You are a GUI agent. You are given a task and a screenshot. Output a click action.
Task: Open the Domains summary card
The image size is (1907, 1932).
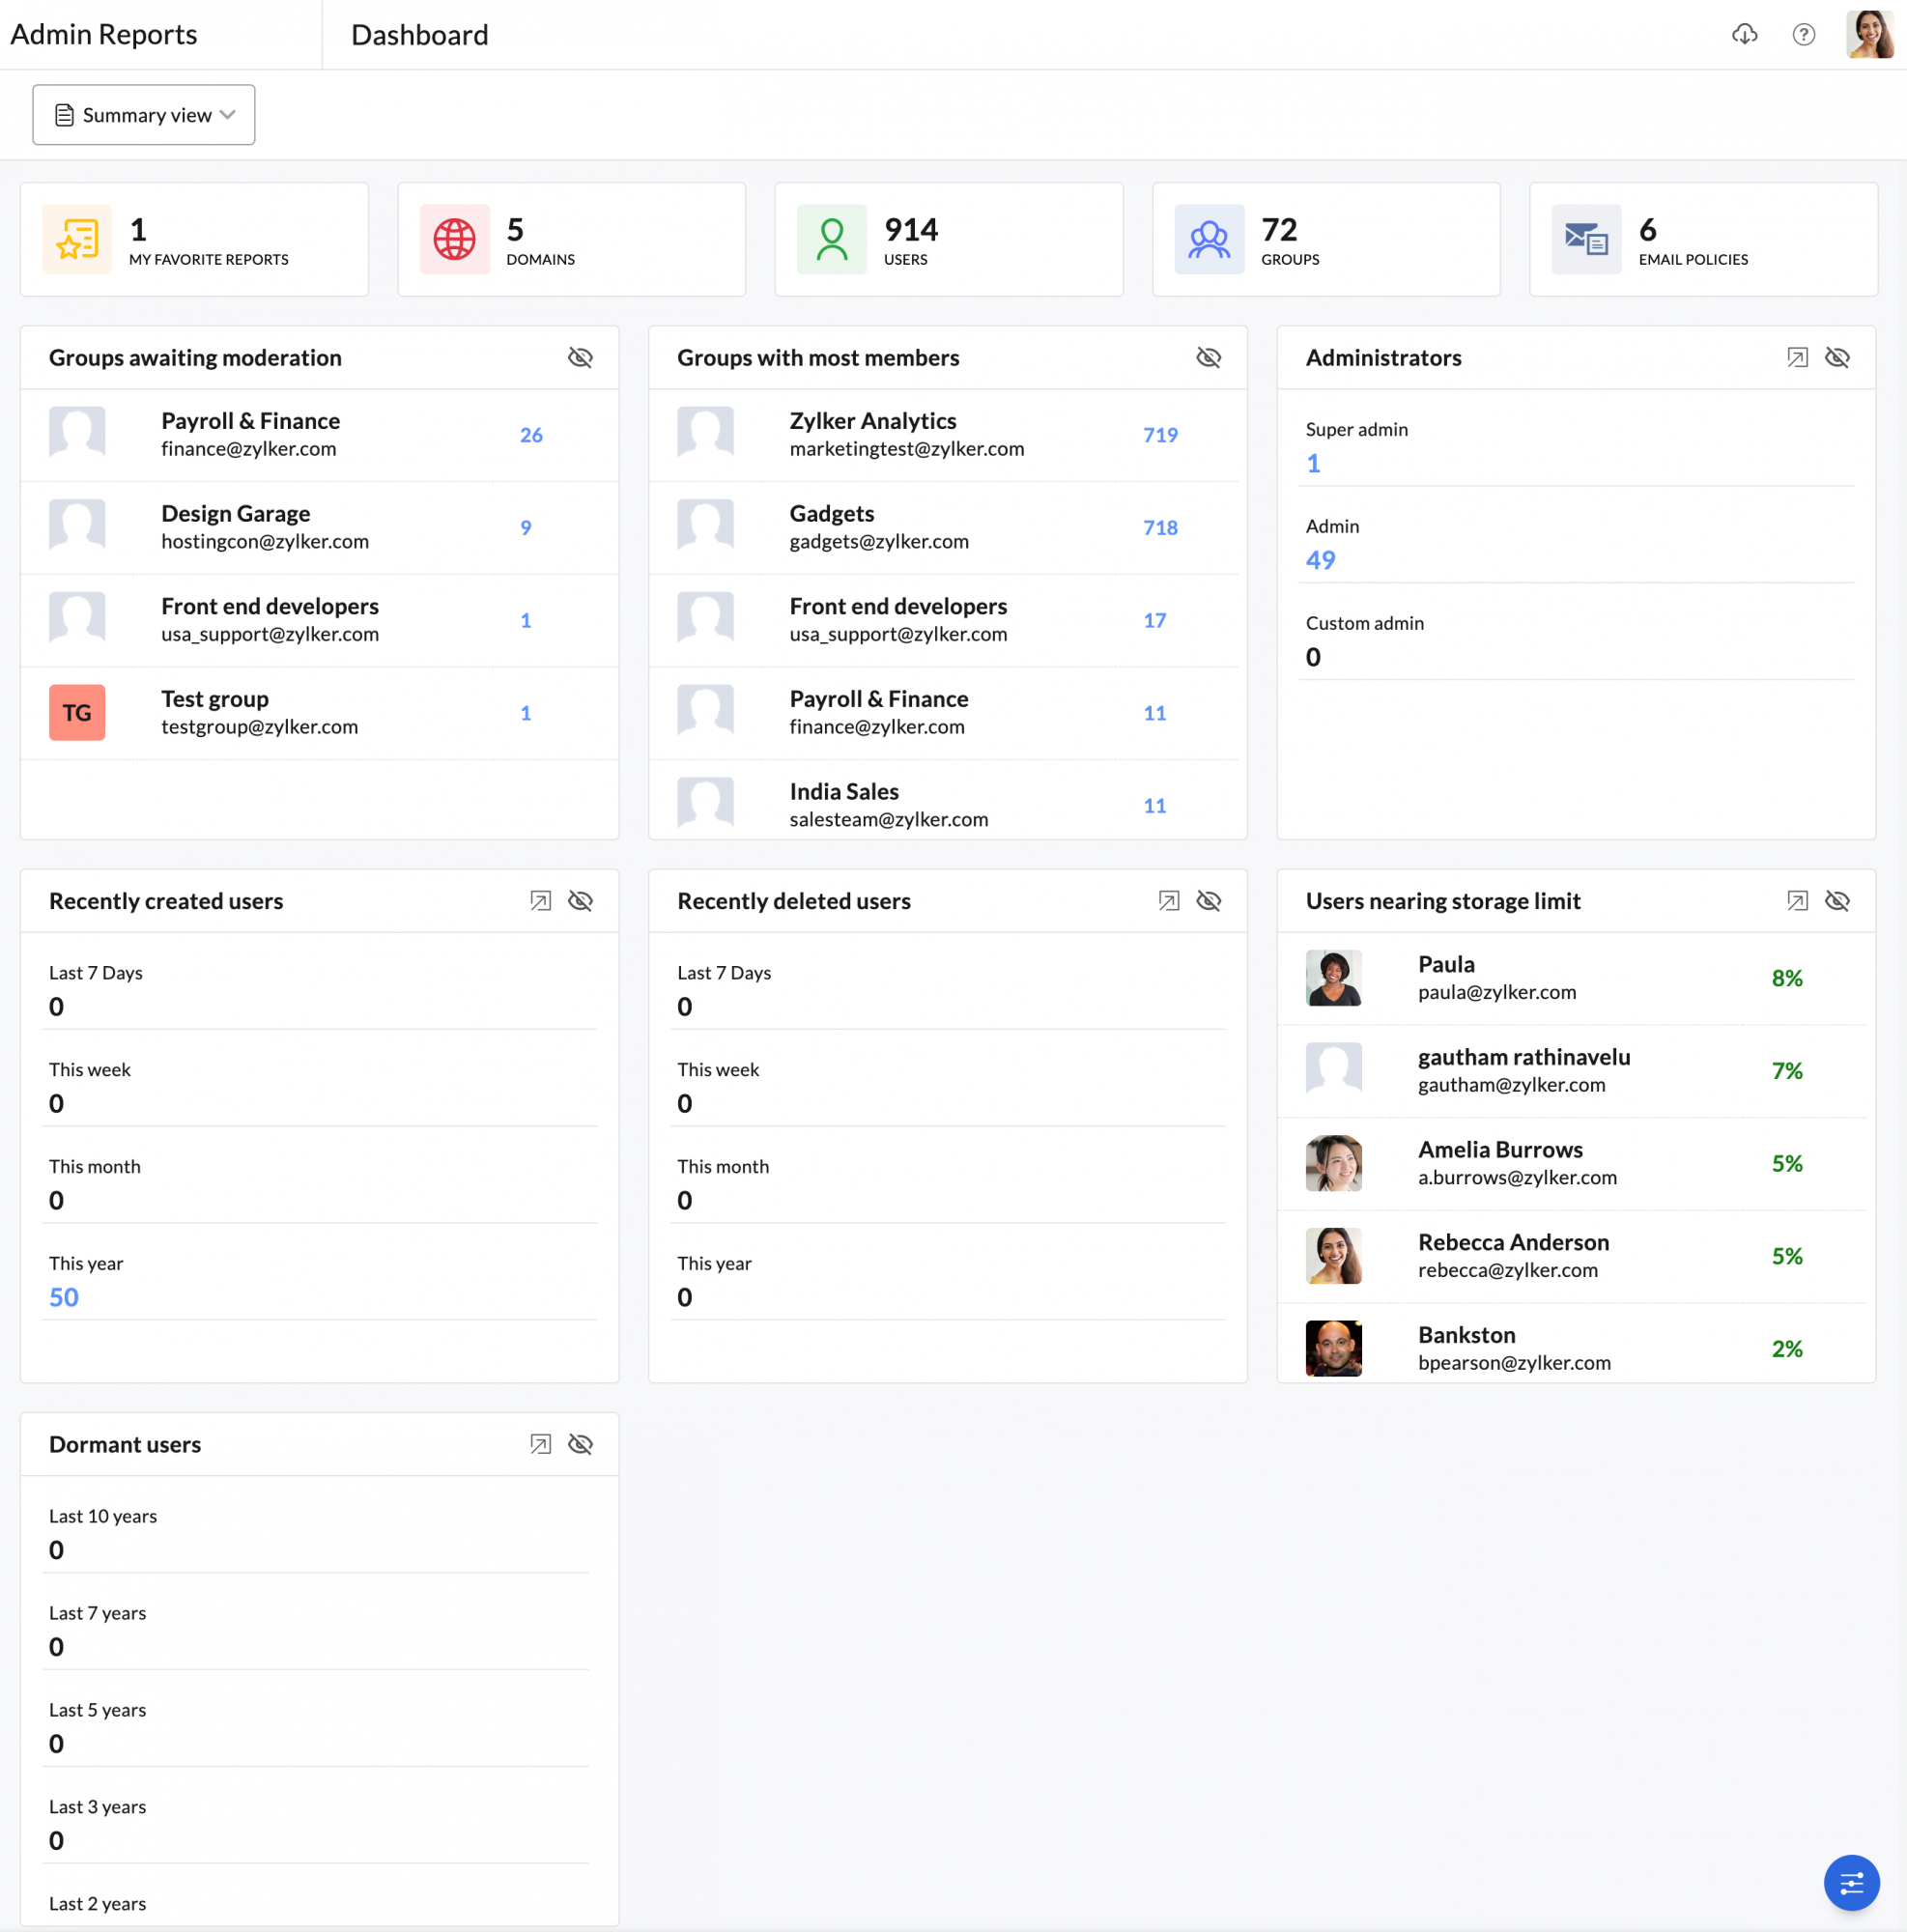(571, 240)
